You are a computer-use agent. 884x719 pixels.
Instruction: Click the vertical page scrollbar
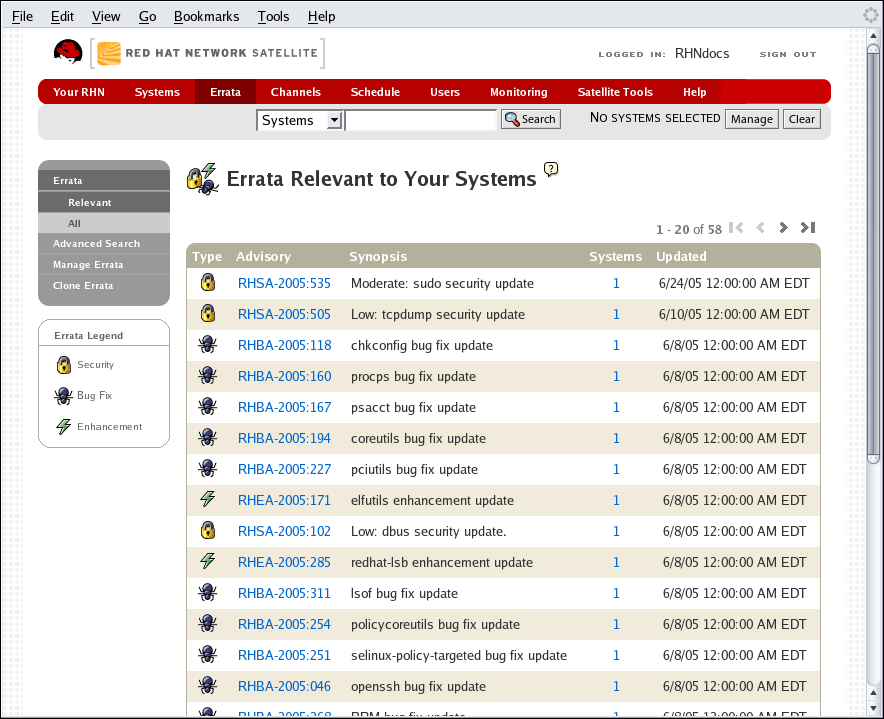874,250
